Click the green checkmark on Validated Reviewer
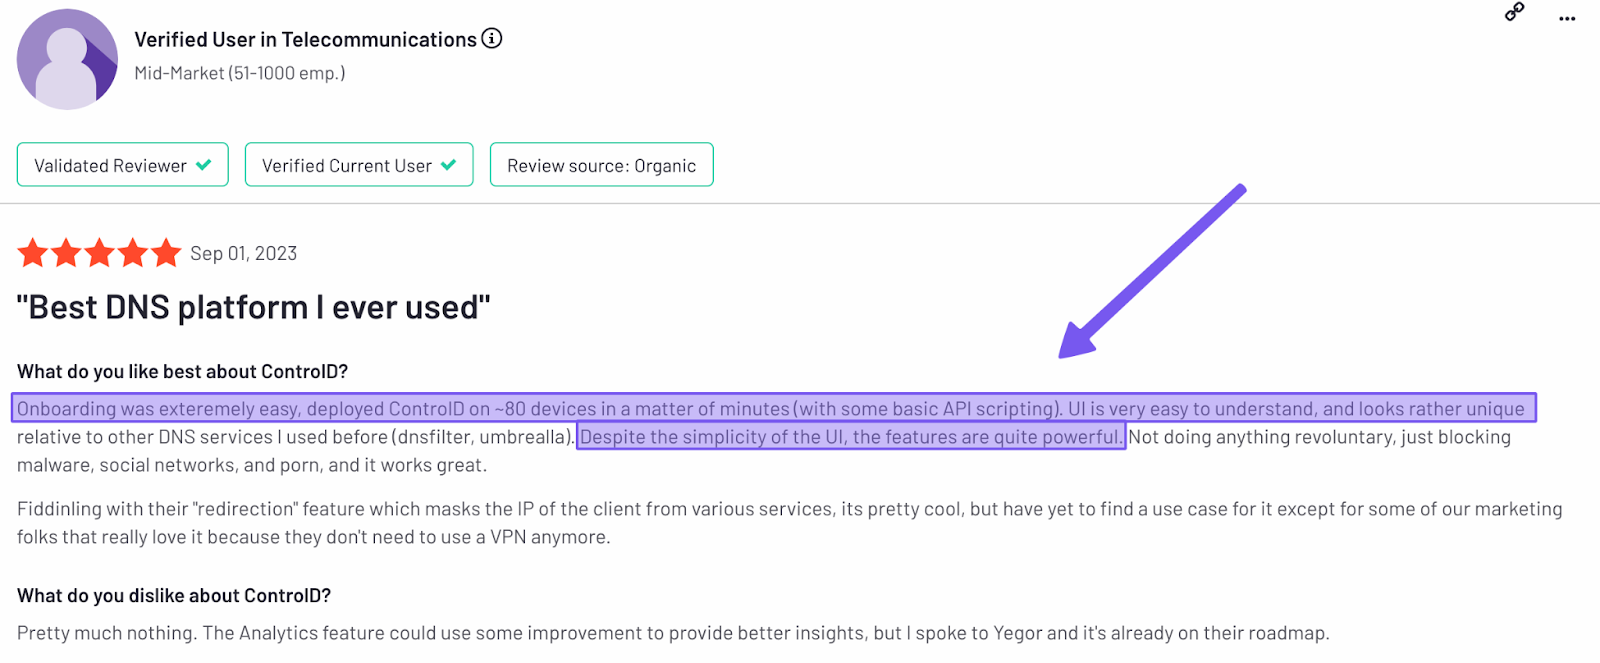1600x663 pixels. click(x=204, y=165)
